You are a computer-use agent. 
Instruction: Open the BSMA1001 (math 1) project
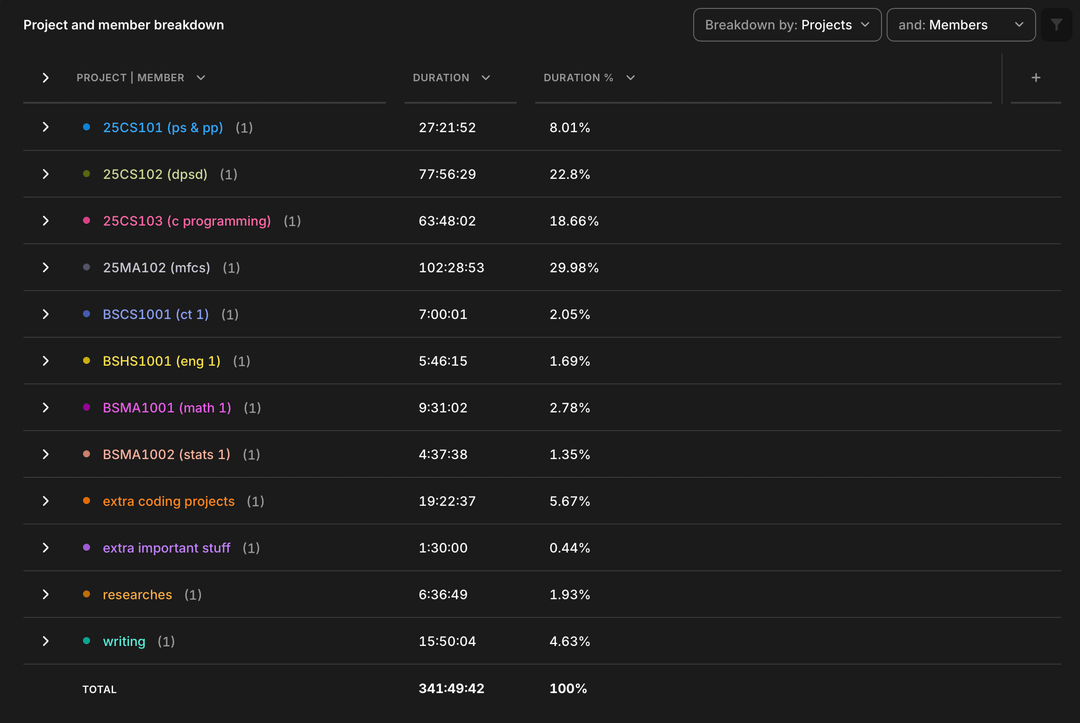[166, 408]
